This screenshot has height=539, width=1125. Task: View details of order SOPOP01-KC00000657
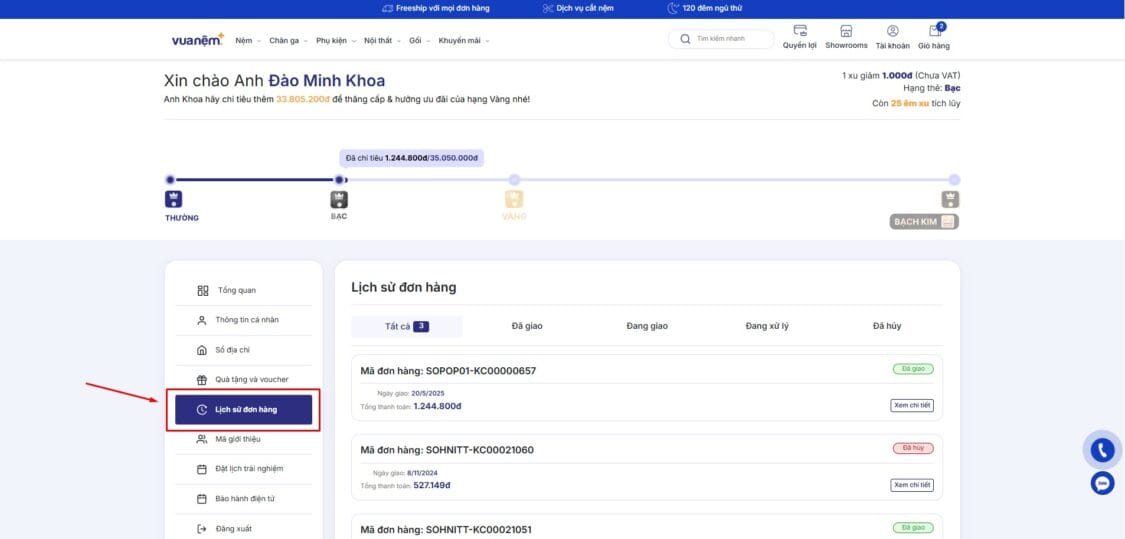click(911, 405)
